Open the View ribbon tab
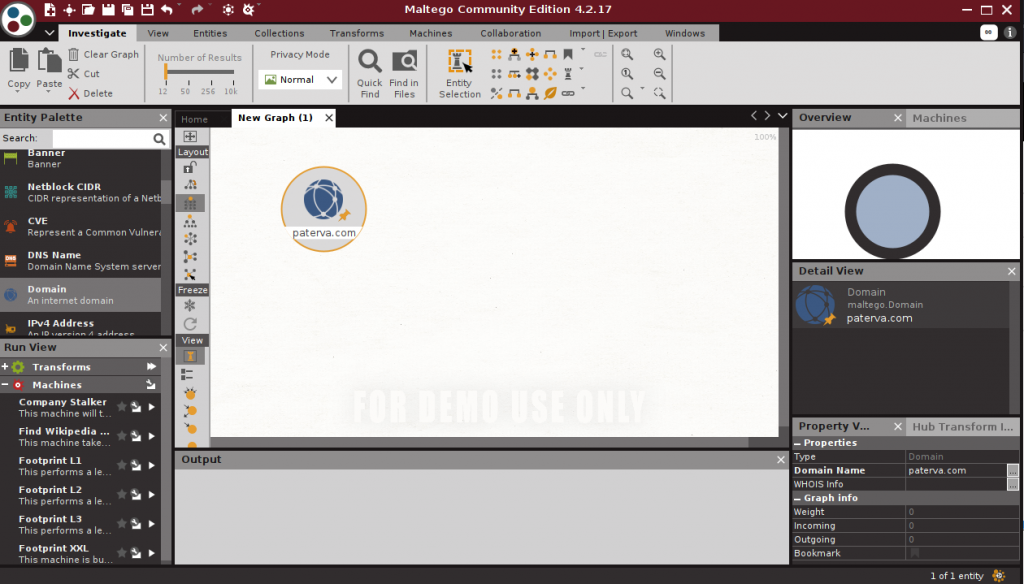The height and width of the screenshot is (584, 1024). [158, 33]
